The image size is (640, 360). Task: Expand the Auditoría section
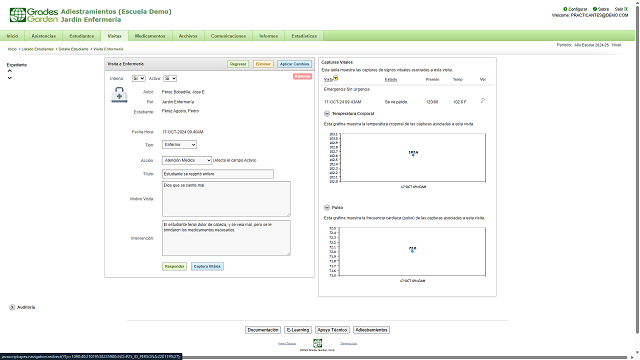pos(12,307)
